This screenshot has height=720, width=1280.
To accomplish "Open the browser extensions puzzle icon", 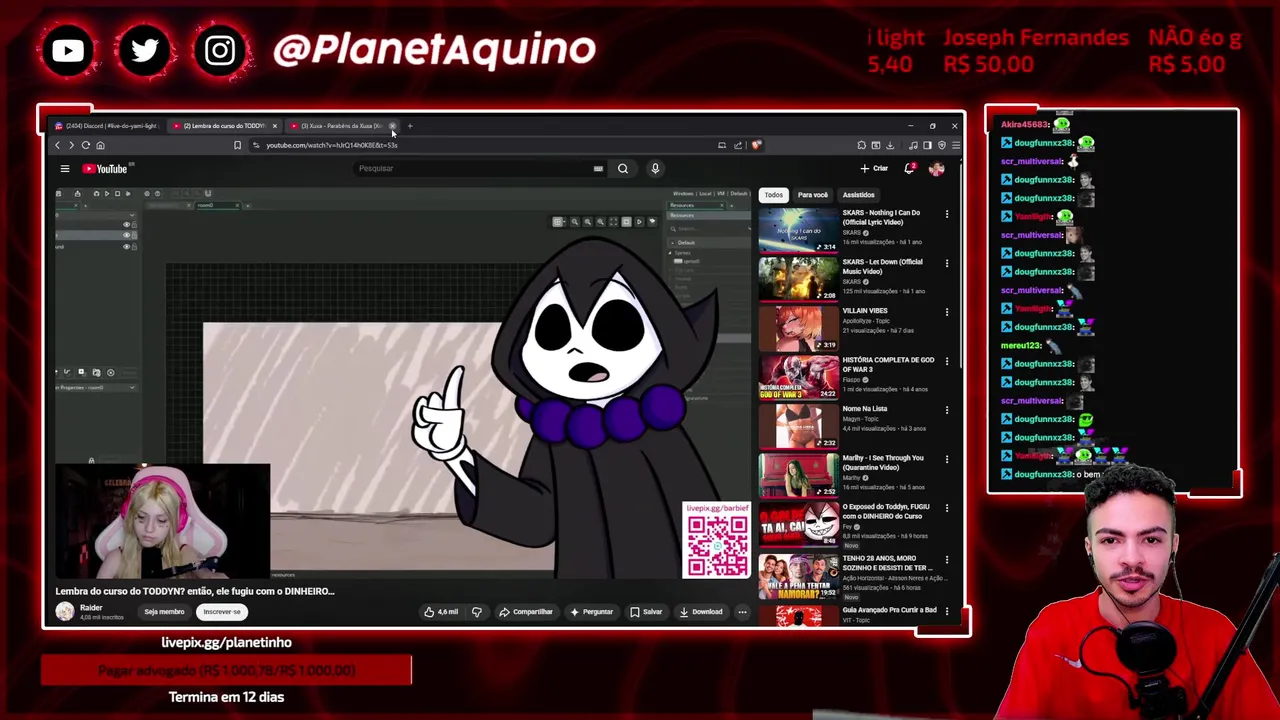I will click(862, 146).
